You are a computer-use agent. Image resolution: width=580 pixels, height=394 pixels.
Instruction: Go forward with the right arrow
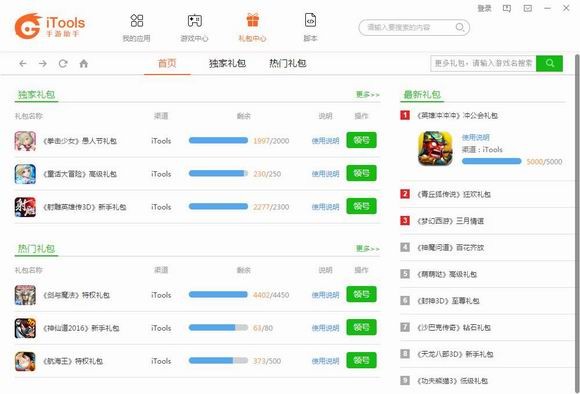[43, 64]
